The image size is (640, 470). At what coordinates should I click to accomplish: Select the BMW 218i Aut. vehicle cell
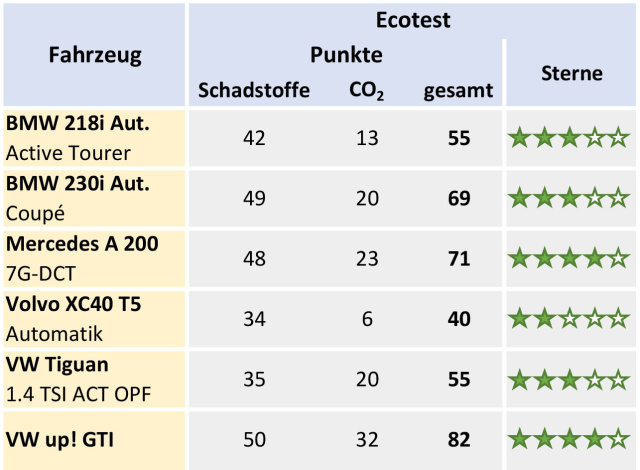point(94,138)
